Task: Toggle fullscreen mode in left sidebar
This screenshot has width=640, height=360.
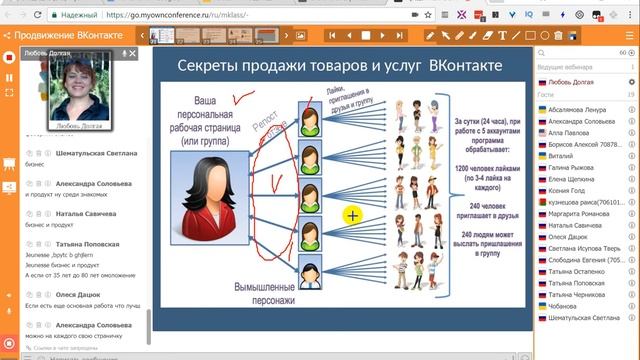Action: pos(9,93)
